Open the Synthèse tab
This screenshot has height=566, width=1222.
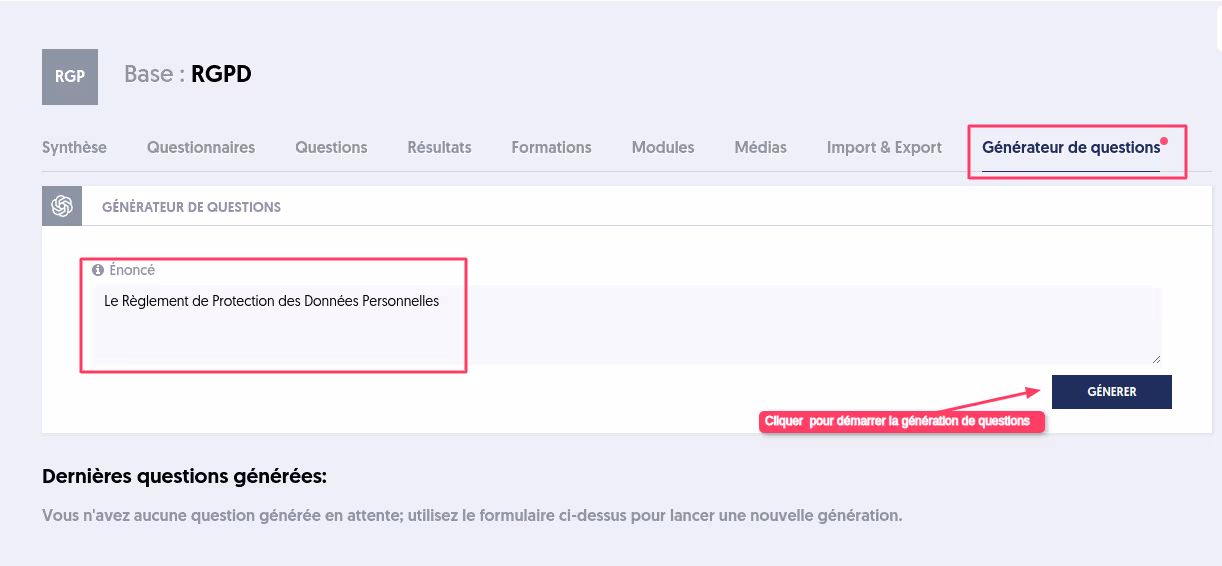tap(74, 147)
